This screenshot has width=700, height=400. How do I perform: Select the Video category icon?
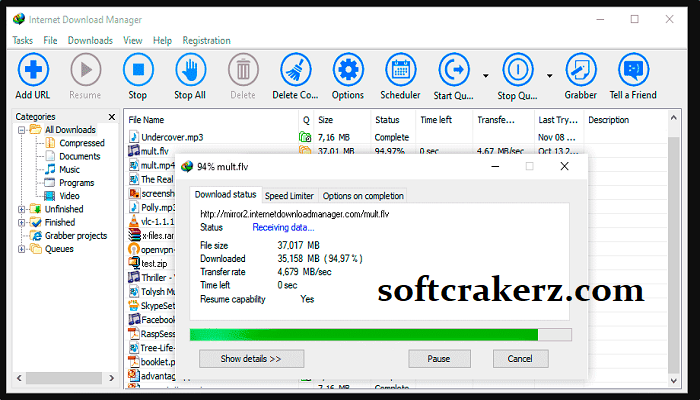[x=50, y=196]
